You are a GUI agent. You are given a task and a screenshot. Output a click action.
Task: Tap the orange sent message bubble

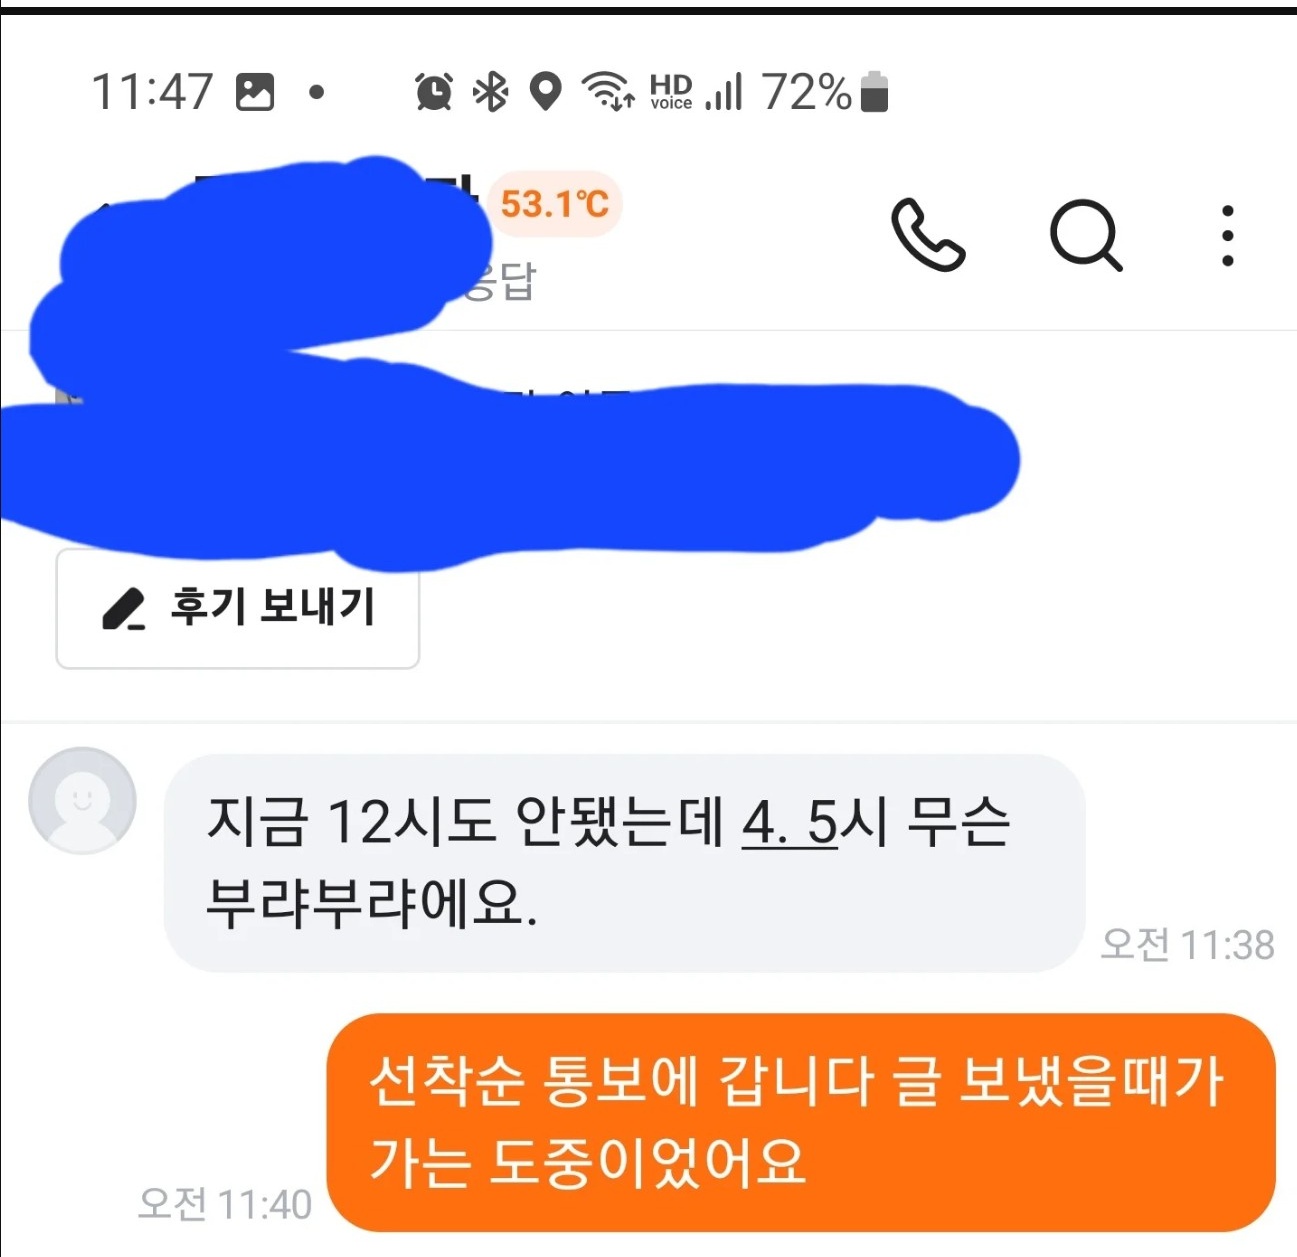tap(802, 1122)
